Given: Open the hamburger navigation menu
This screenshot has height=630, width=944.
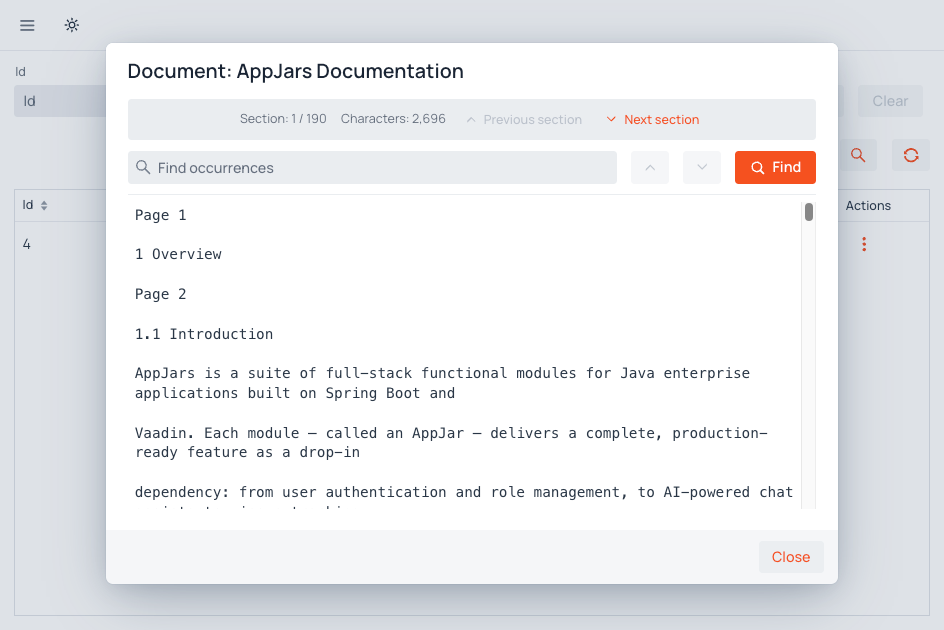Looking at the screenshot, I should coord(27,25).
